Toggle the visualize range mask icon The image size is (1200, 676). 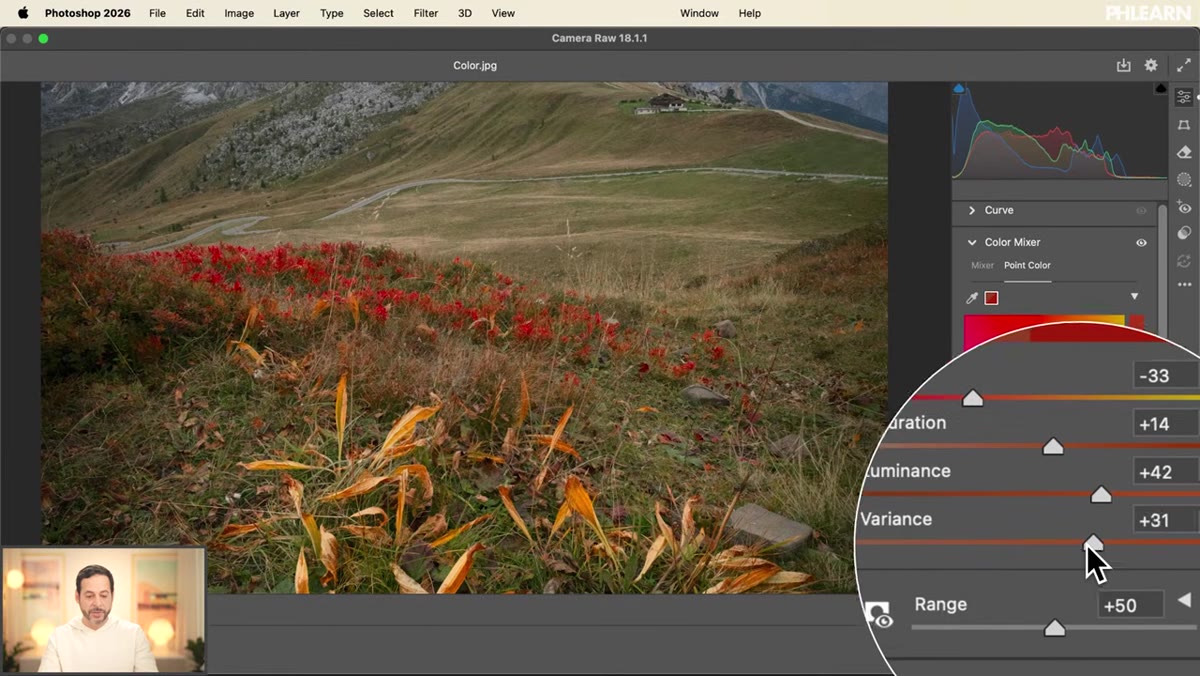878,614
